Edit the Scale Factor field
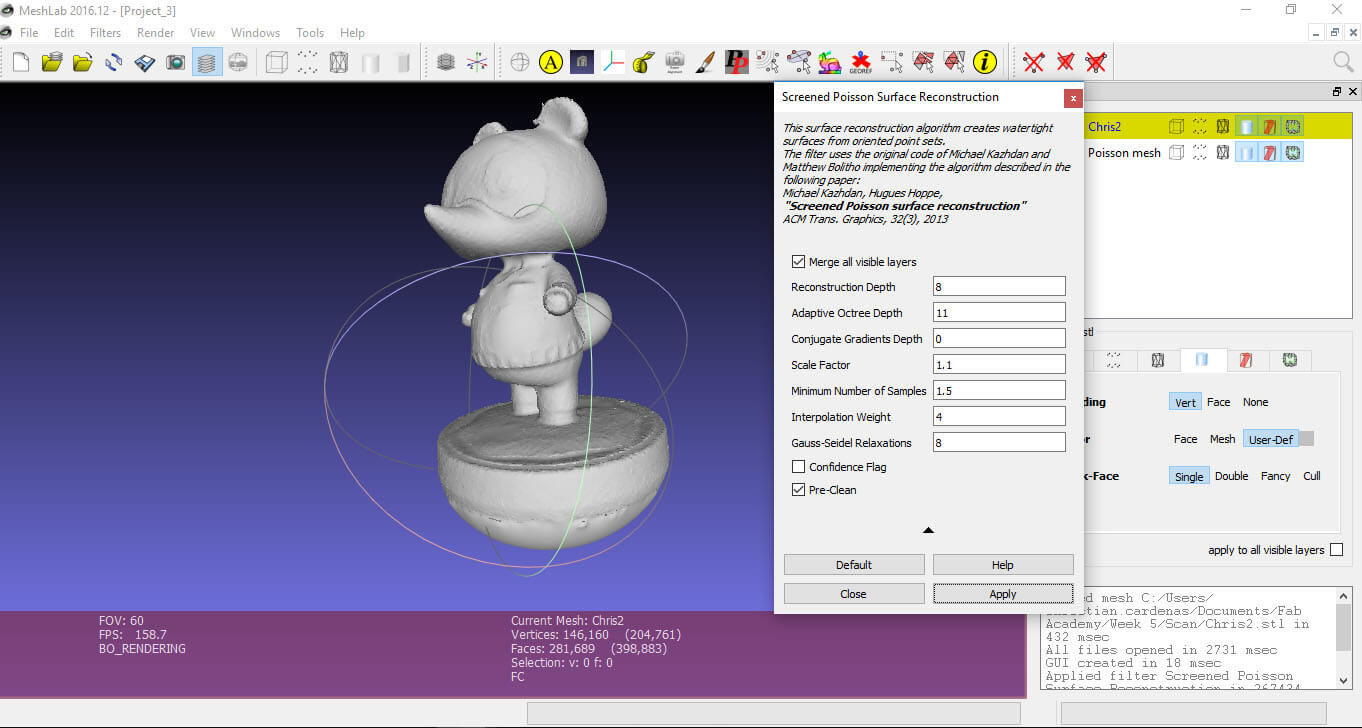 (999, 365)
